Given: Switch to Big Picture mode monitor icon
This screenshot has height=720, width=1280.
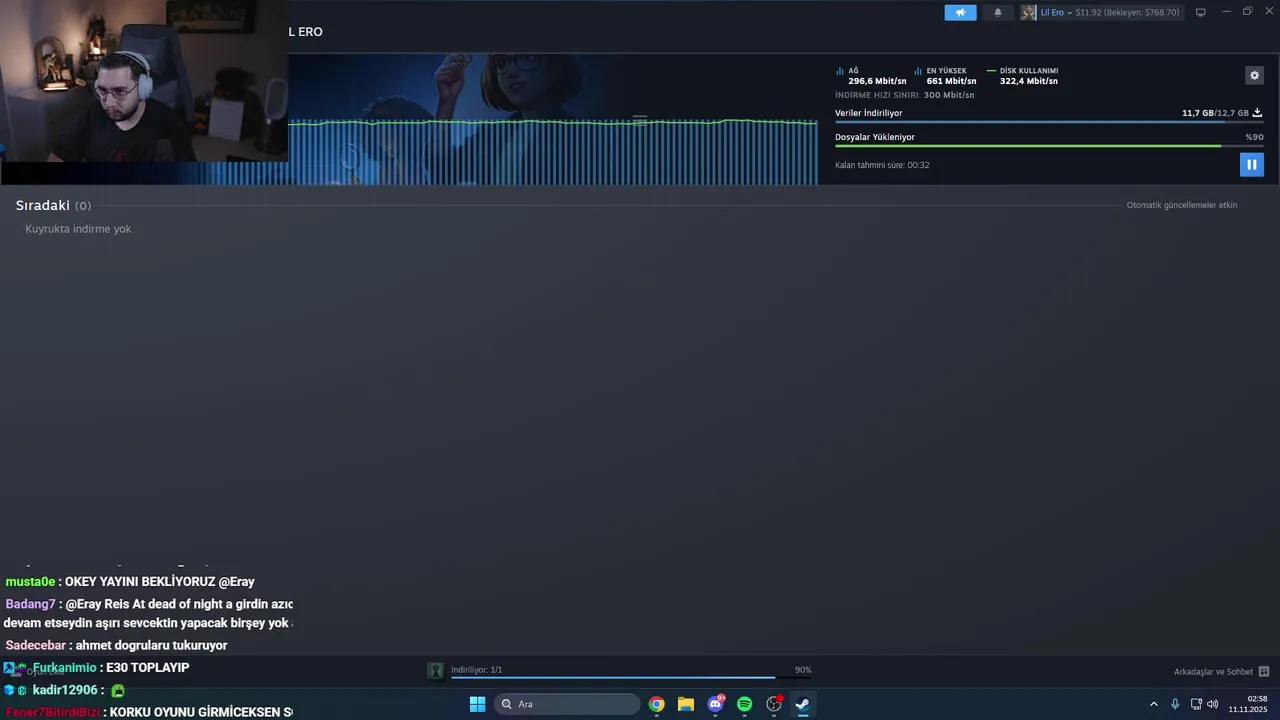Looking at the screenshot, I should point(1201,12).
